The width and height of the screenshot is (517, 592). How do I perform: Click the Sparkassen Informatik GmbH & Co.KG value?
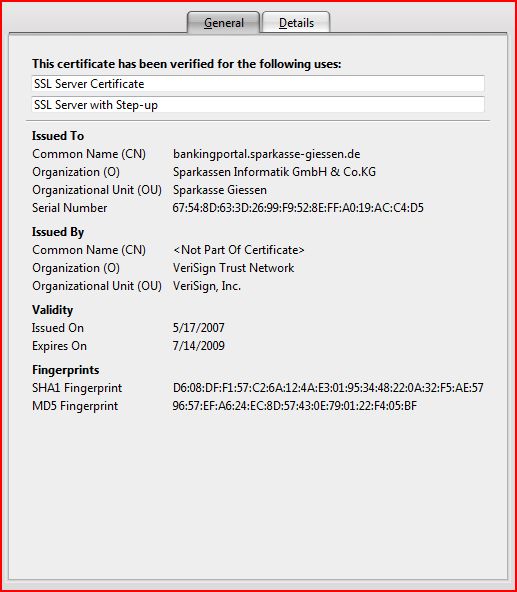pos(275,172)
